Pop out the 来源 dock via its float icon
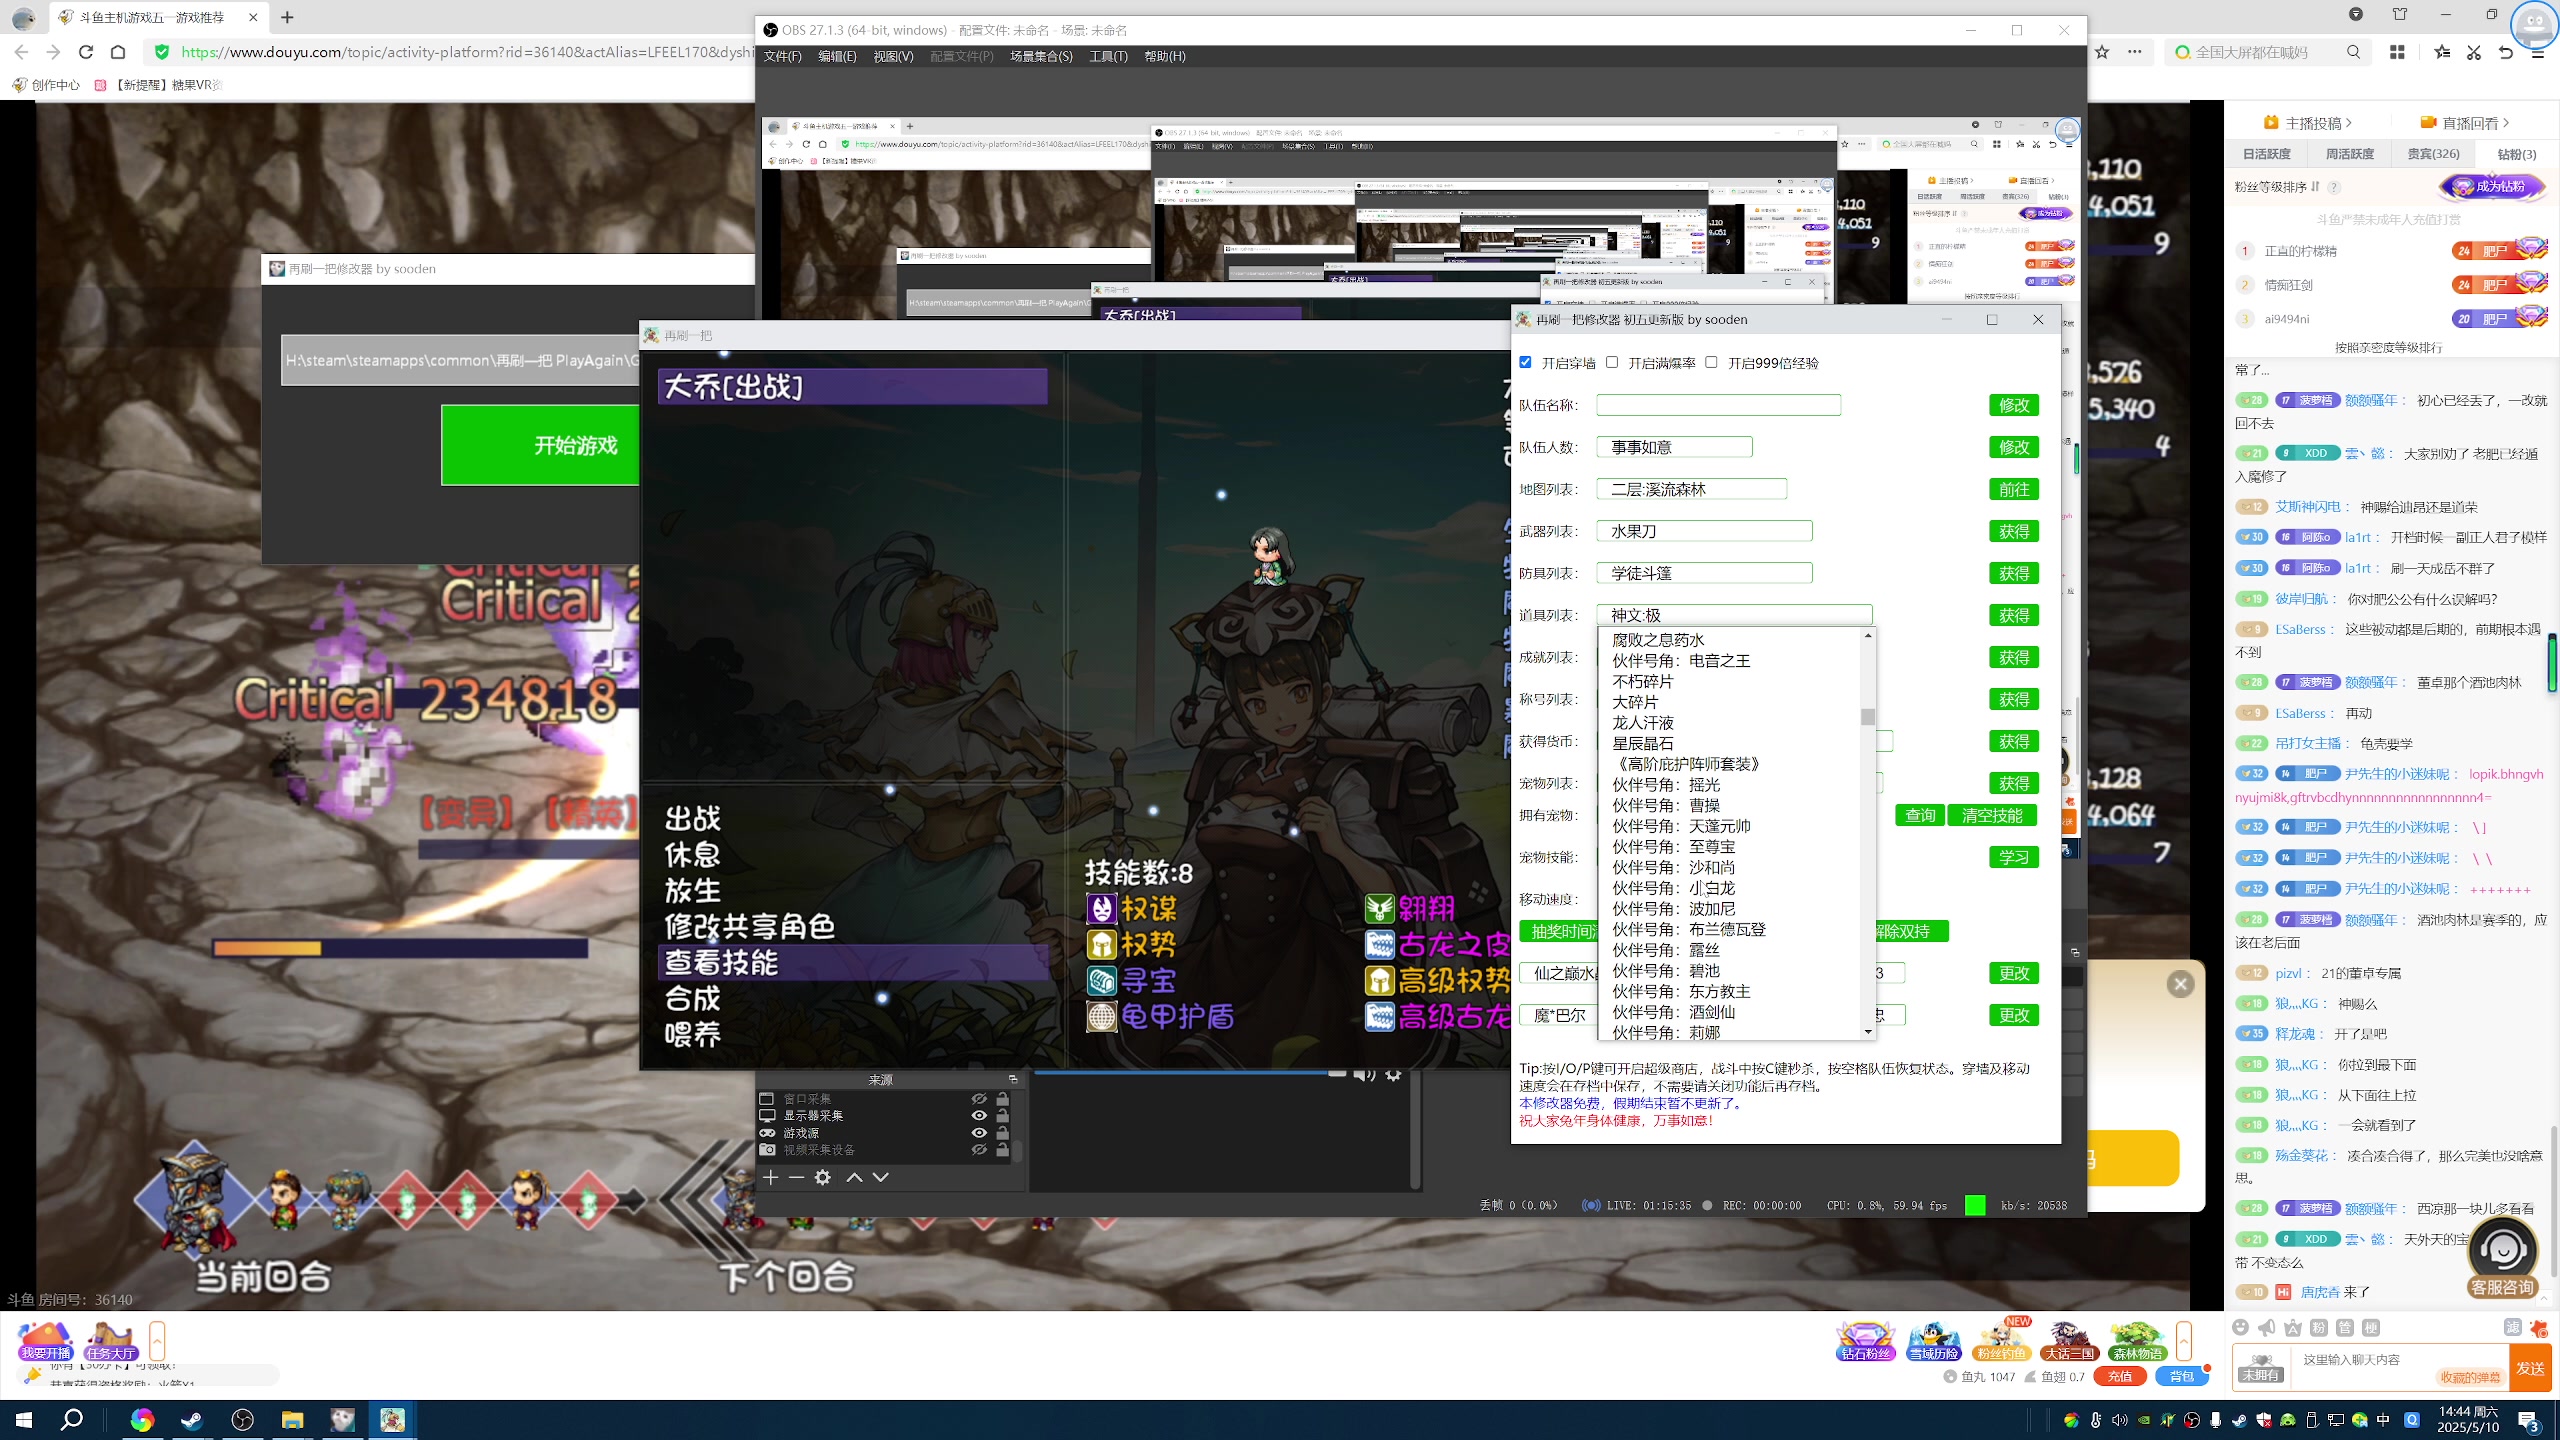This screenshot has width=2560, height=1440. (x=1013, y=1080)
